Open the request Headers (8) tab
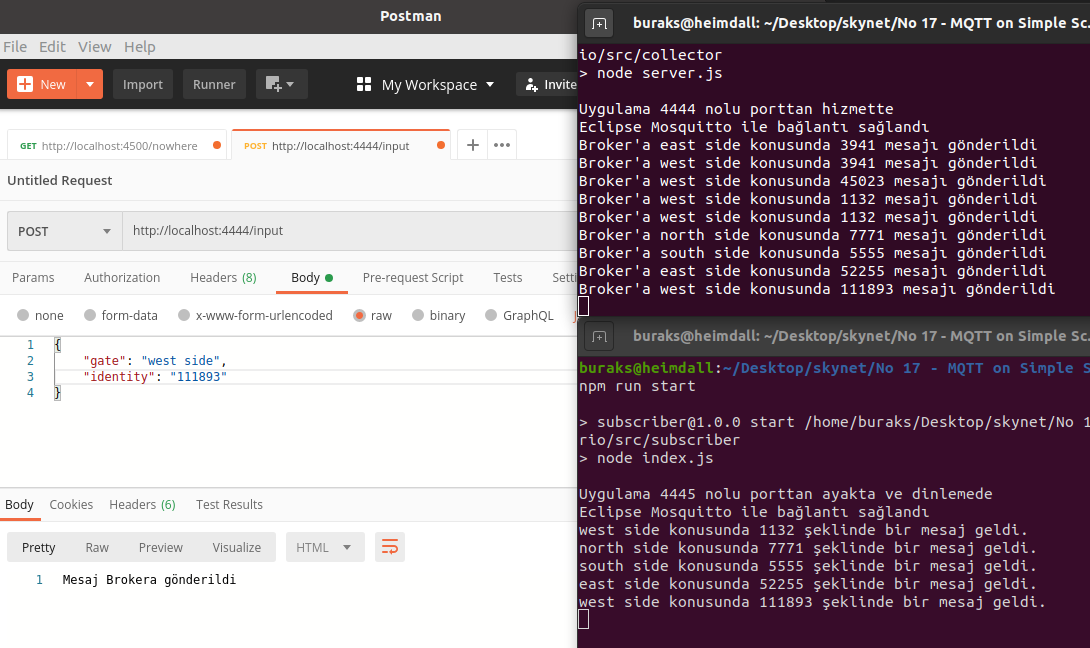Viewport: 1090px width, 648px height. click(x=223, y=277)
